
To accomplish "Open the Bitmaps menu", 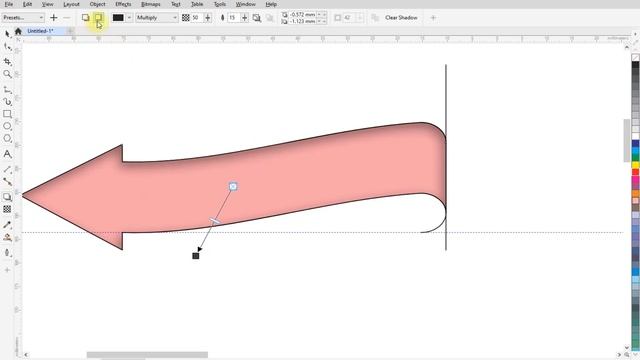I will click(151, 4).
